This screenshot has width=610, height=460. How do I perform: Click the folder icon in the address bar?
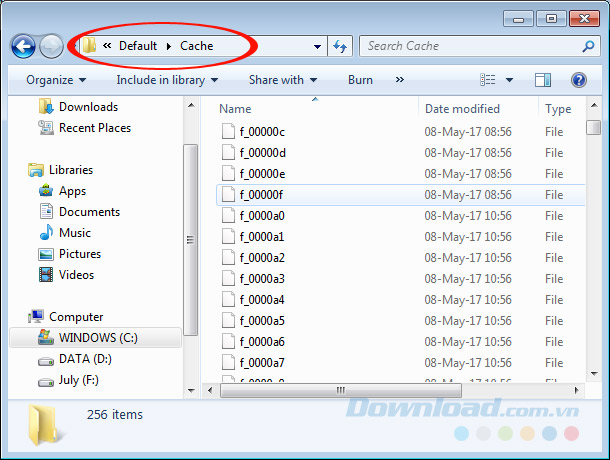click(89, 46)
